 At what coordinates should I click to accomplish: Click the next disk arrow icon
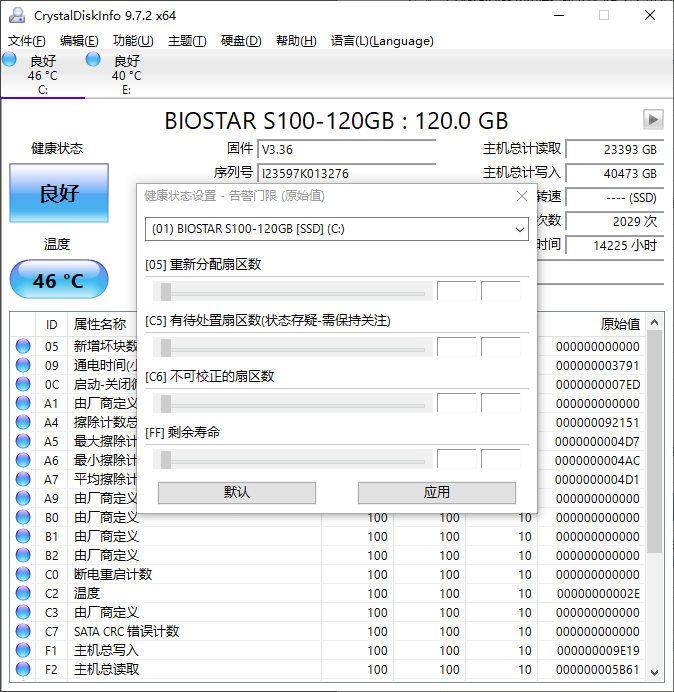point(653,119)
